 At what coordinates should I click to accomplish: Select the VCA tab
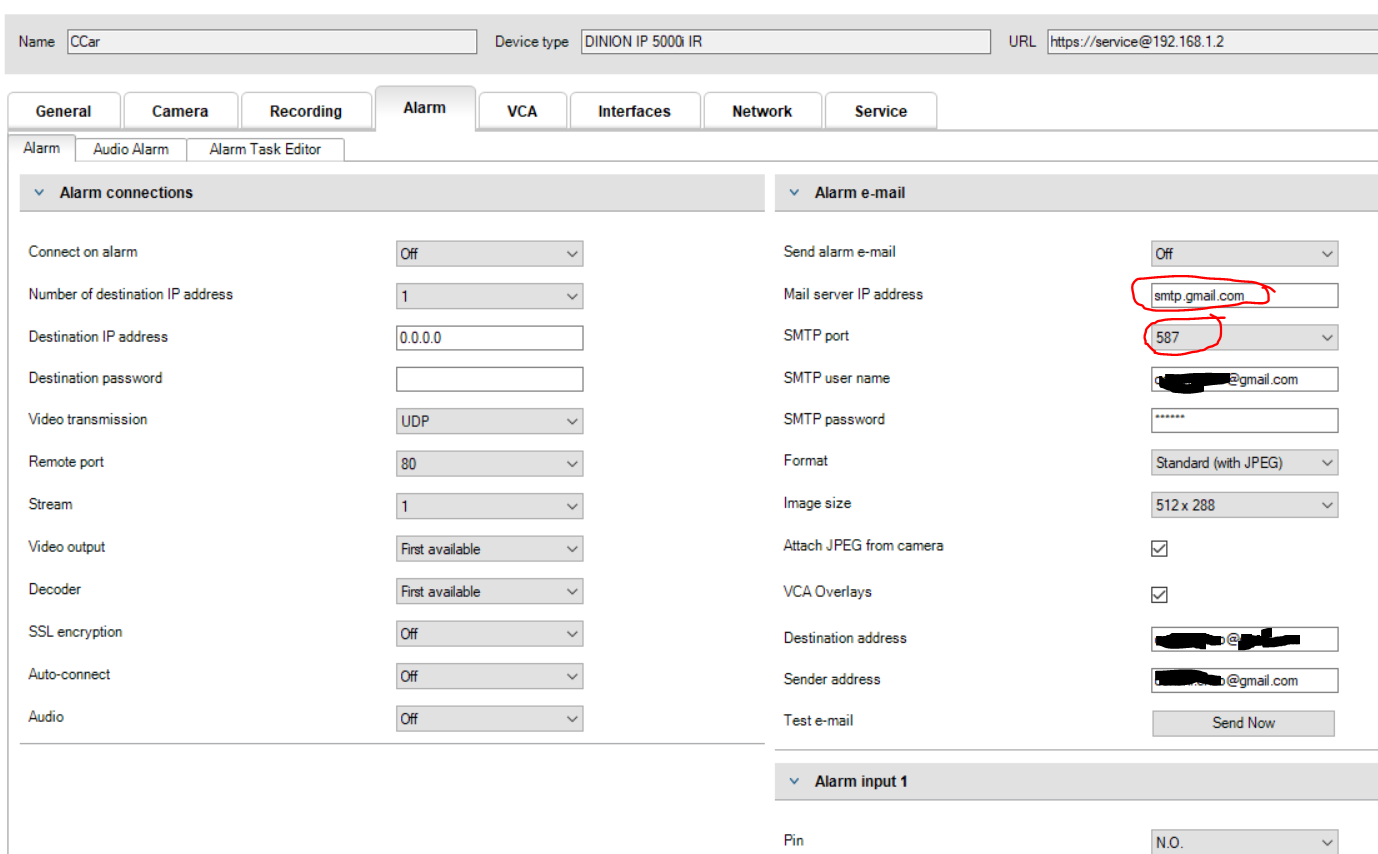point(522,111)
